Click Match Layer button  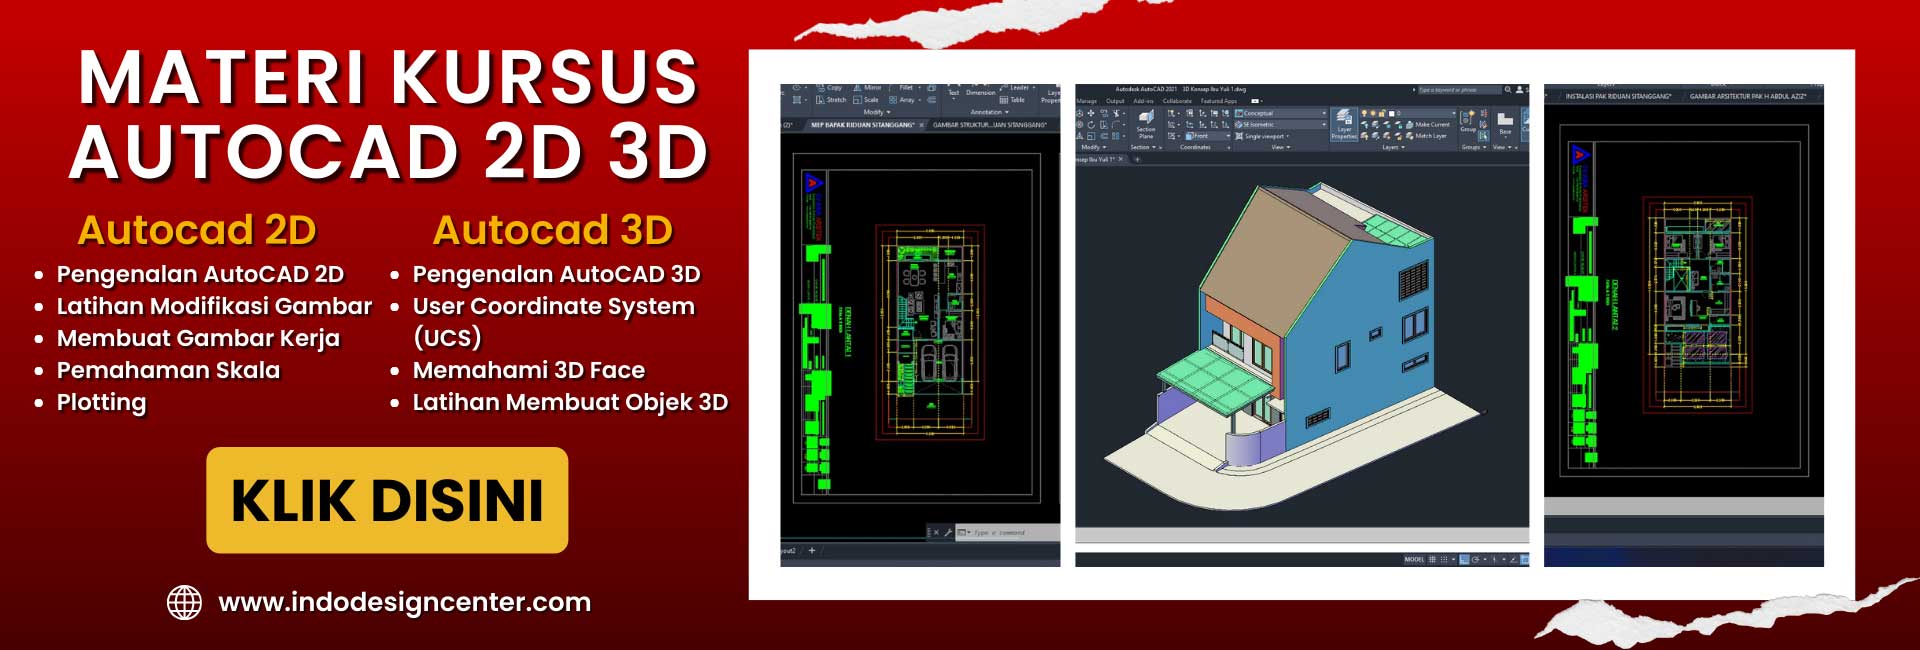pyautogui.click(x=1426, y=136)
